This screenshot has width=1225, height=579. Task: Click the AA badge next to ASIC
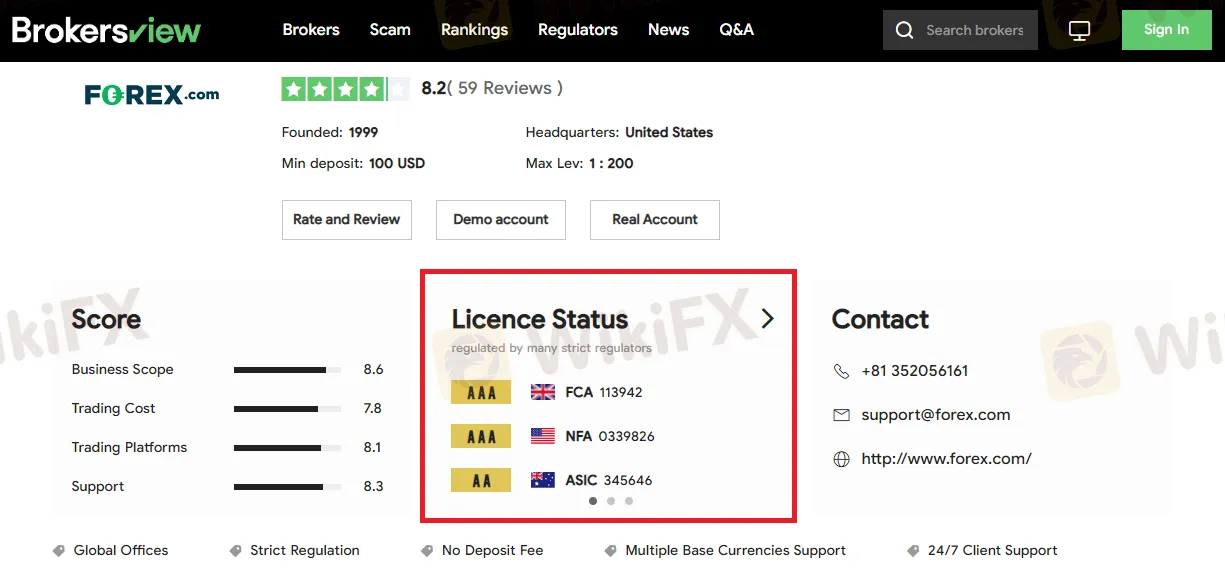[481, 480]
